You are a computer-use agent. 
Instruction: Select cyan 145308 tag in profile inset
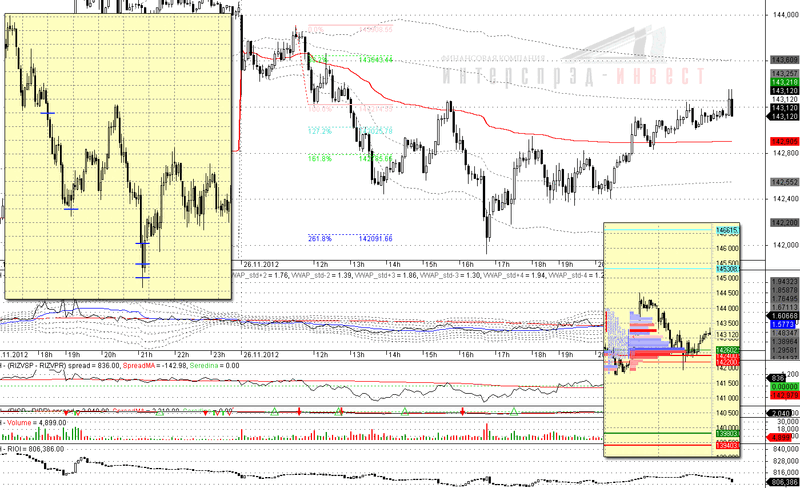pyautogui.click(x=728, y=269)
